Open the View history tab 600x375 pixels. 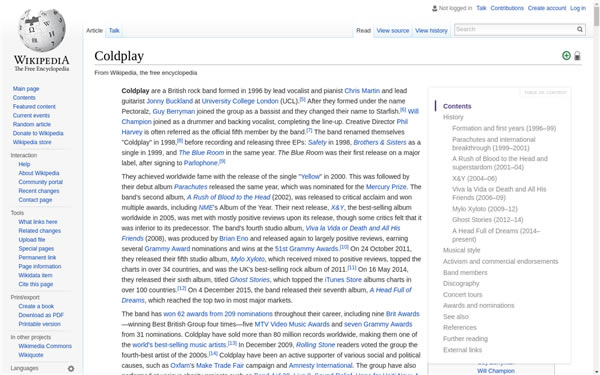pyautogui.click(x=431, y=31)
